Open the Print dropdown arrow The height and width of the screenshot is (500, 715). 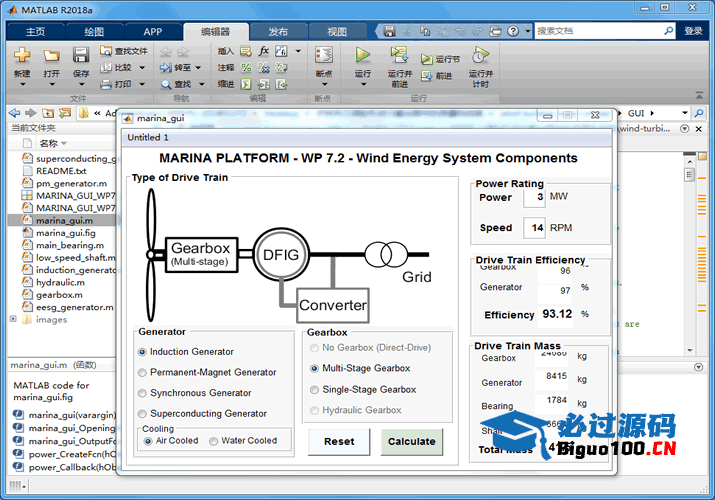(142, 84)
